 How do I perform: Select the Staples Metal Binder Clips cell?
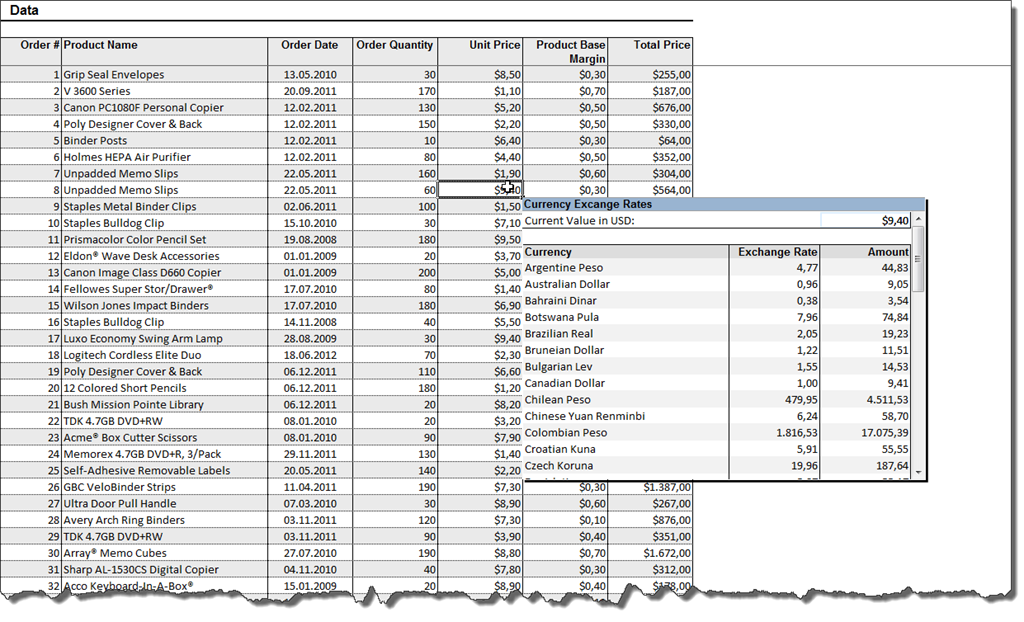(165, 206)
